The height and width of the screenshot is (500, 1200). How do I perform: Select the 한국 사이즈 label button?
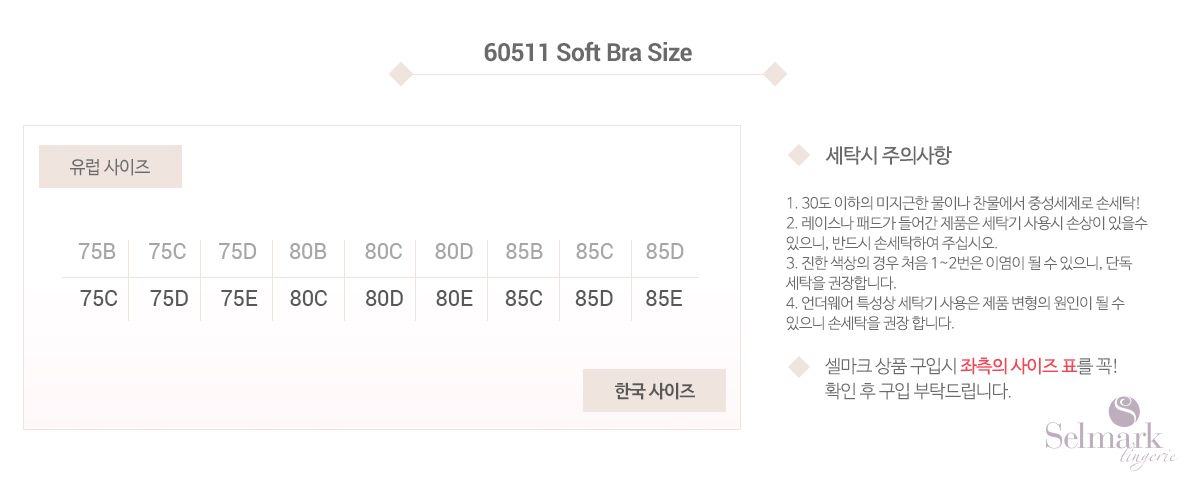point(654,390)
